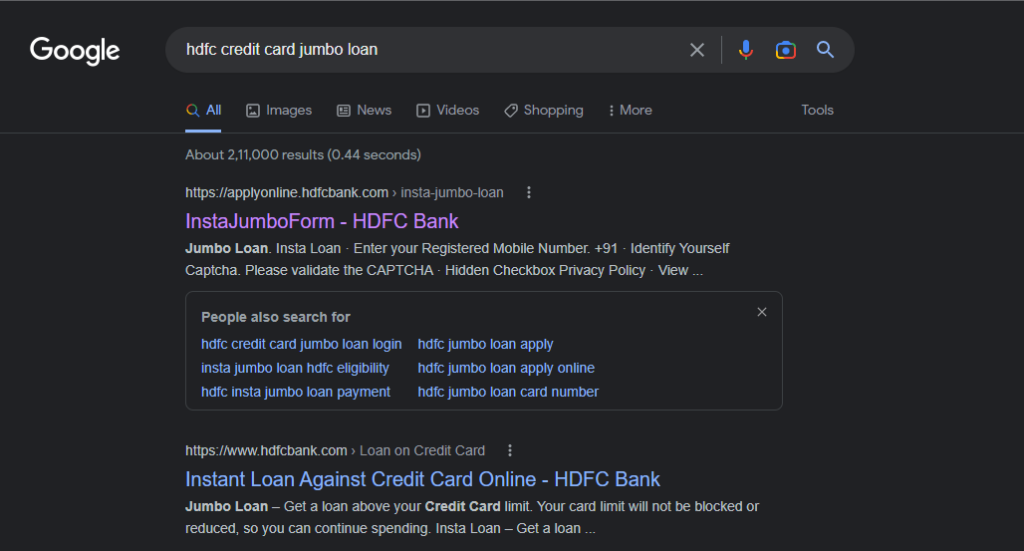
Task: Click the snippet starting 'Jumbo Loan. Insta Loan'
Action: click(457, 259)
